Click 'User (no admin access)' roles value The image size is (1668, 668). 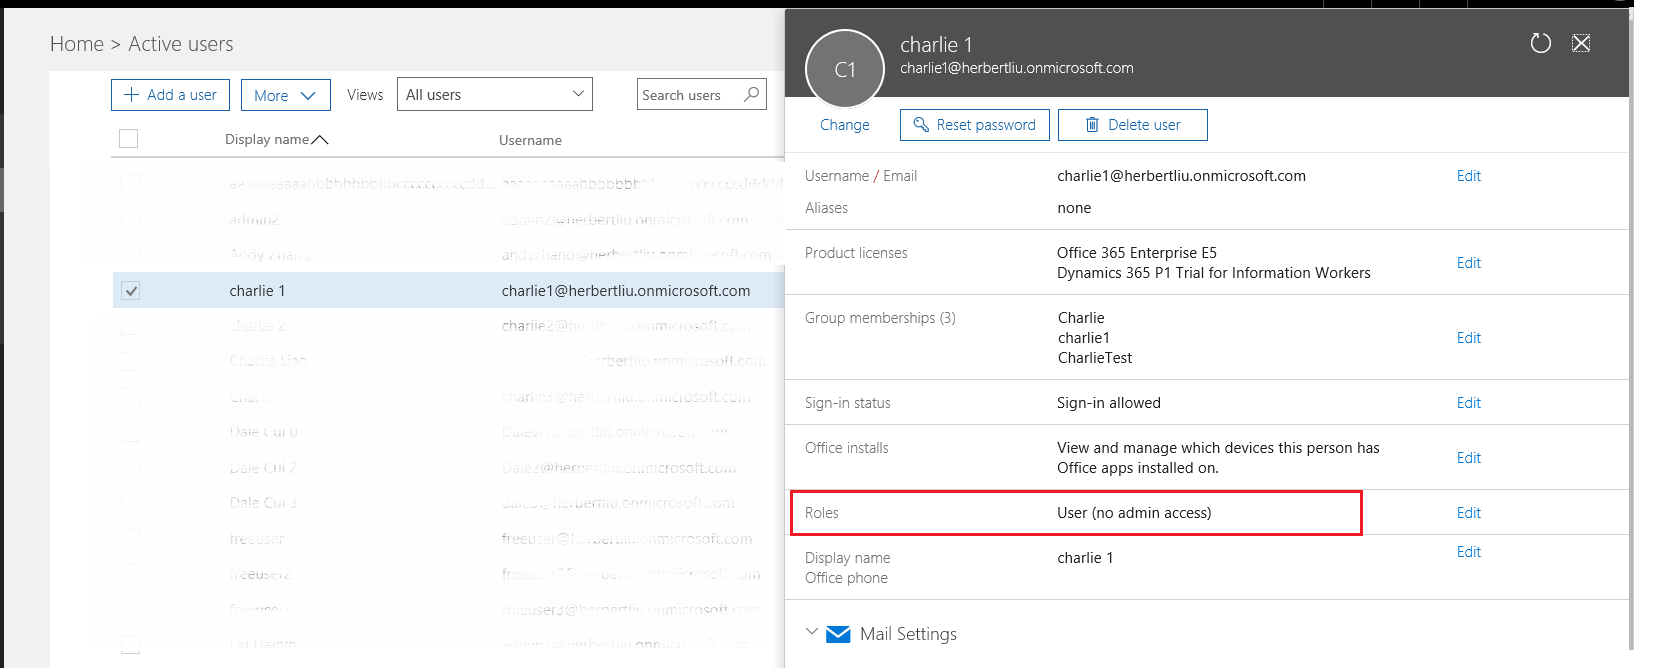point(1134,513)
